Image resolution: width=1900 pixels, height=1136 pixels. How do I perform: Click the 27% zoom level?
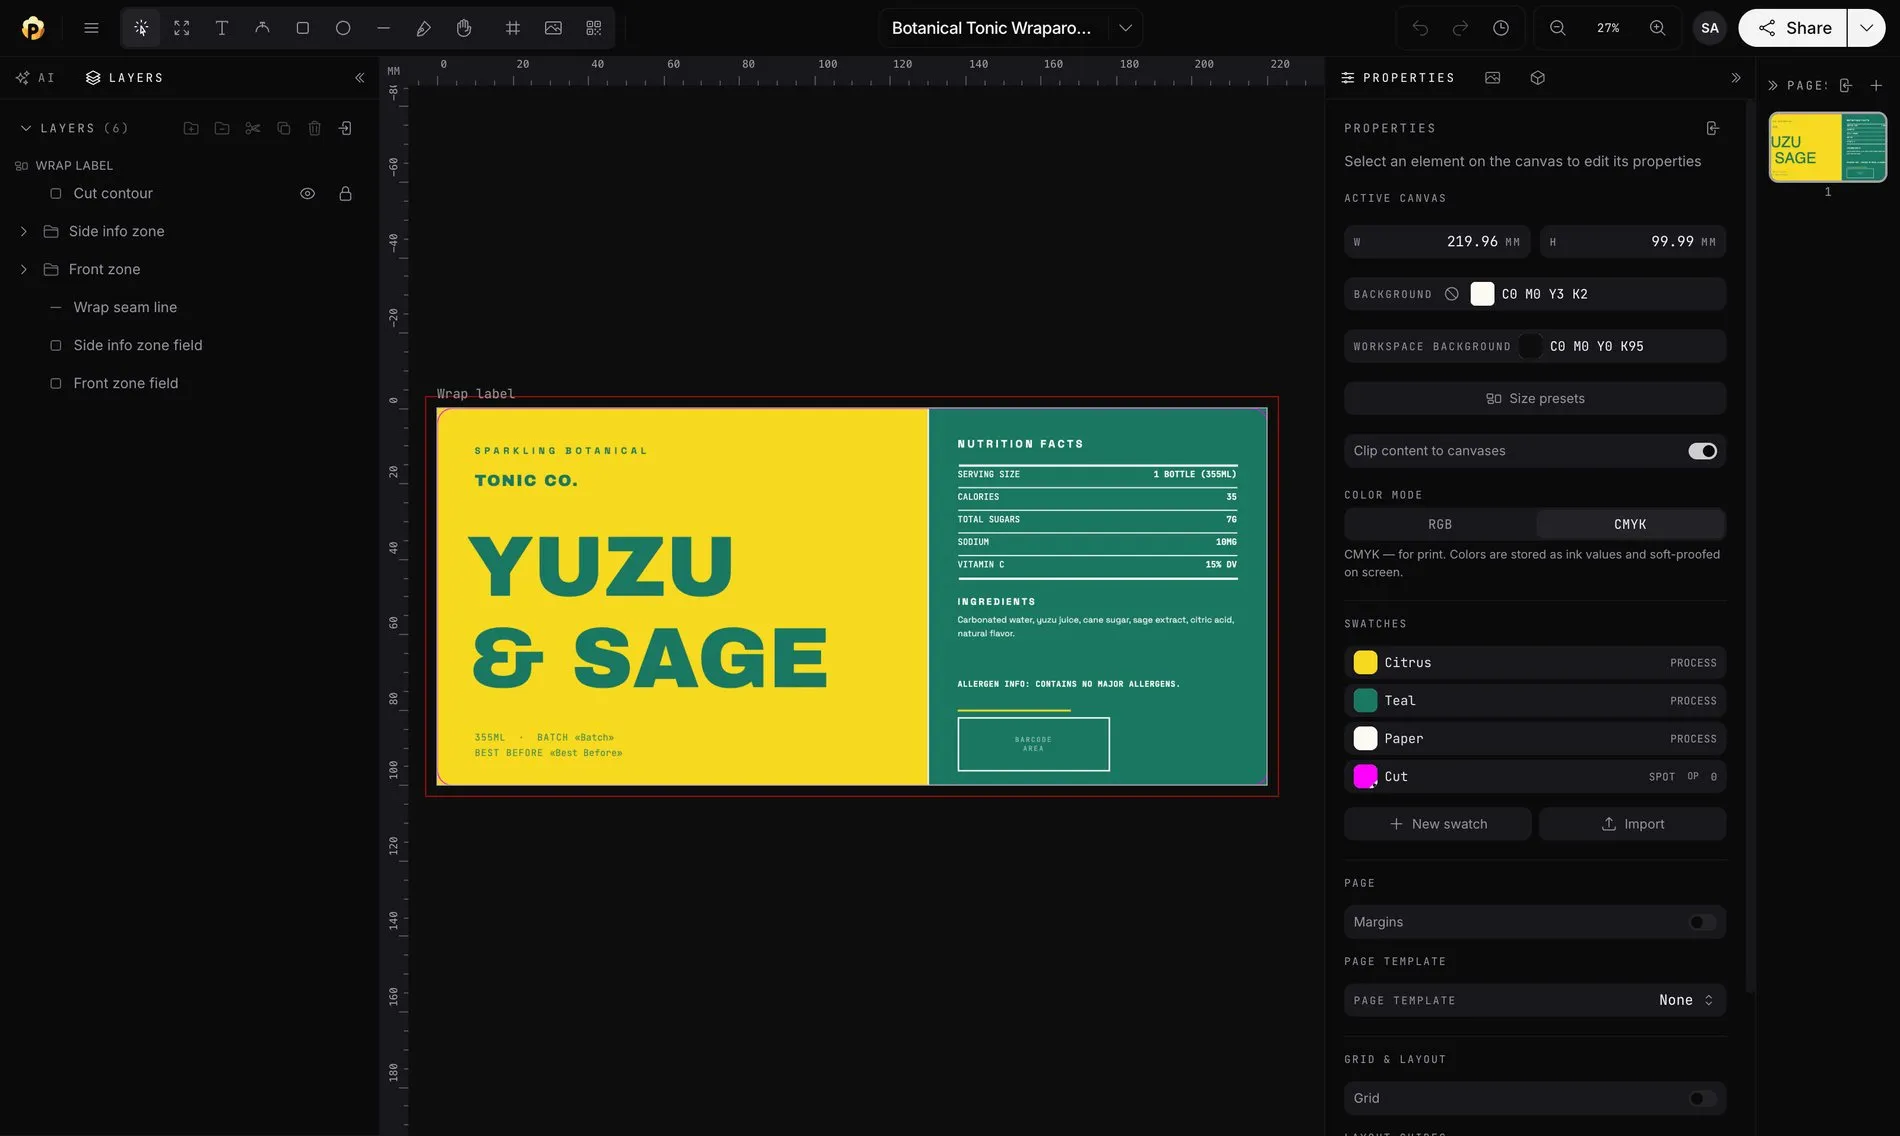pyautogui.click(x=1608, y=28)
